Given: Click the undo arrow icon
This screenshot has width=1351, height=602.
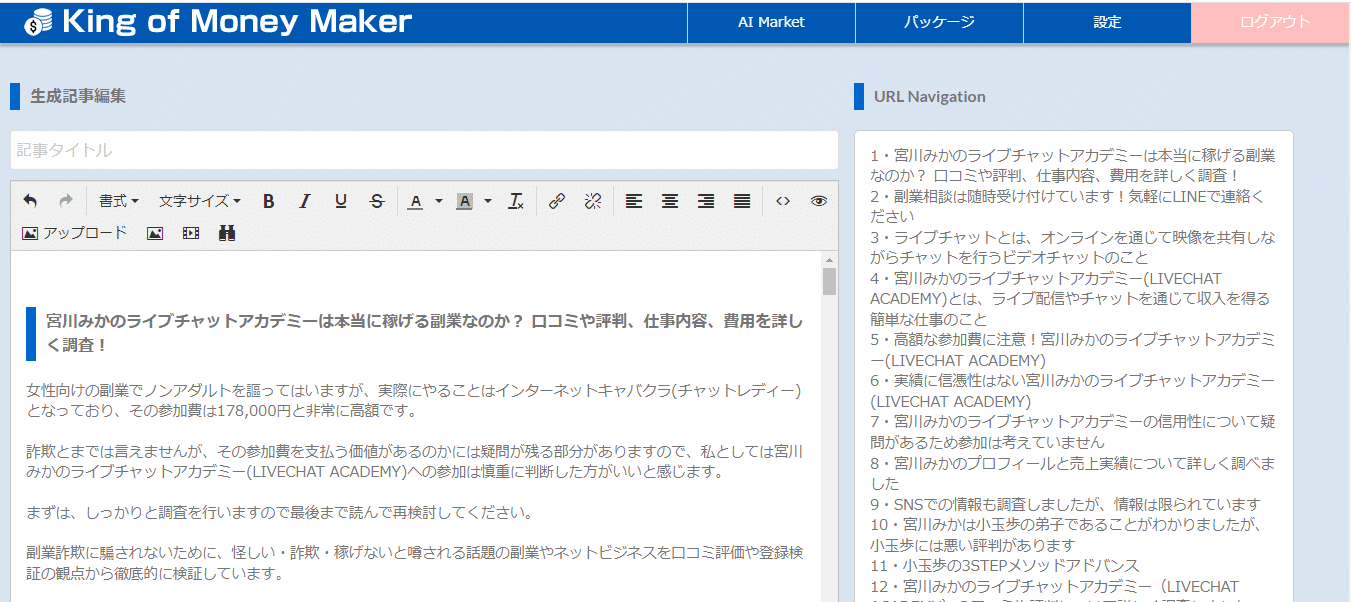Looking at the screenshot, I should click(30, 201).
